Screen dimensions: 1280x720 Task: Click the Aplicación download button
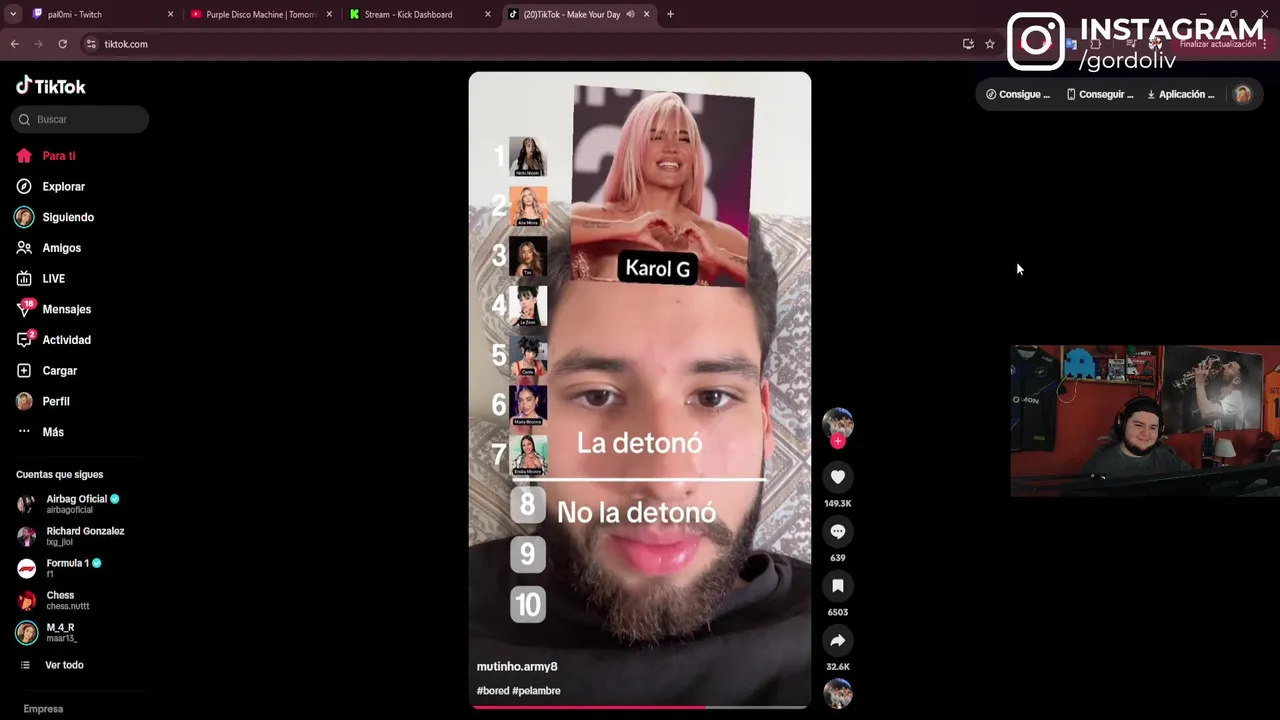[1181, 94]
